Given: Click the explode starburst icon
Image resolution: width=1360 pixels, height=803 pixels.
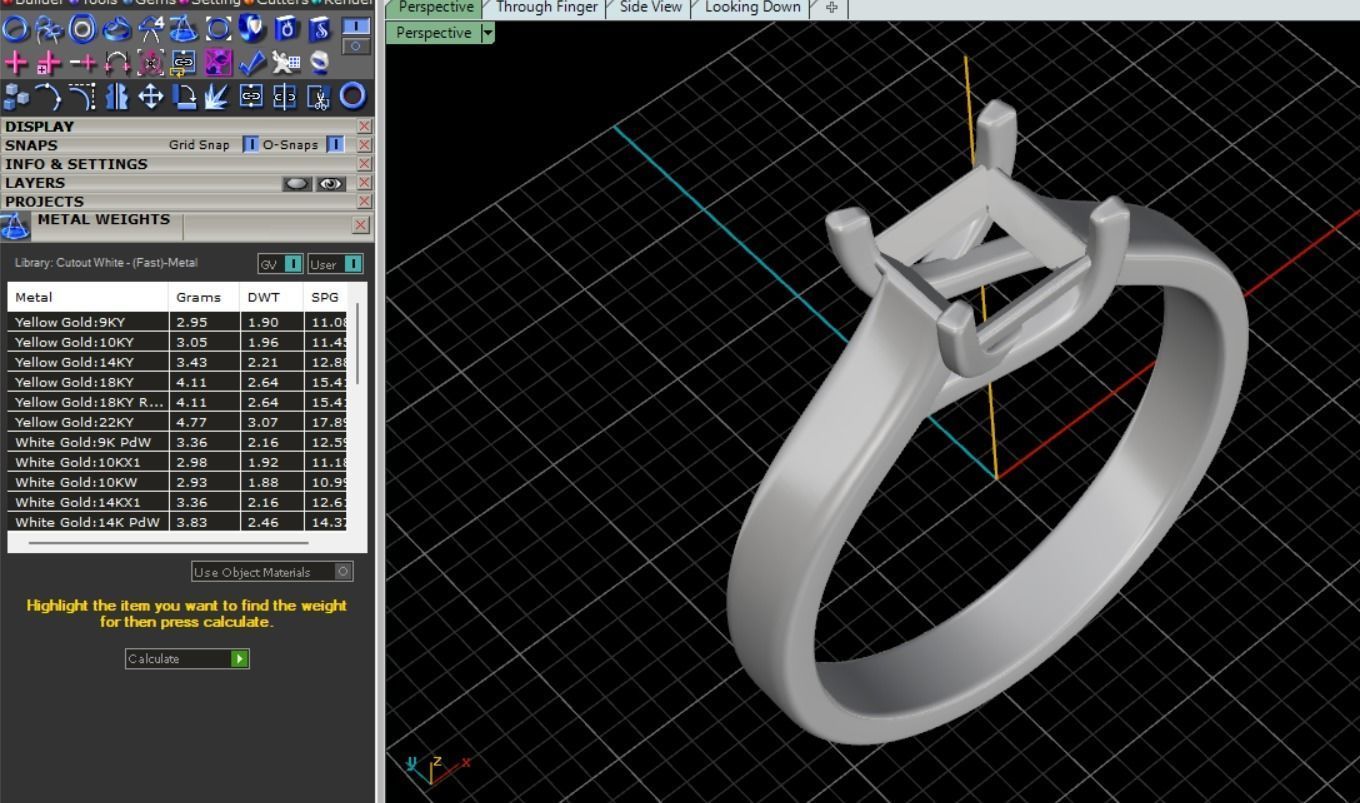Looking at the screenshot, I should pos(218,96).
